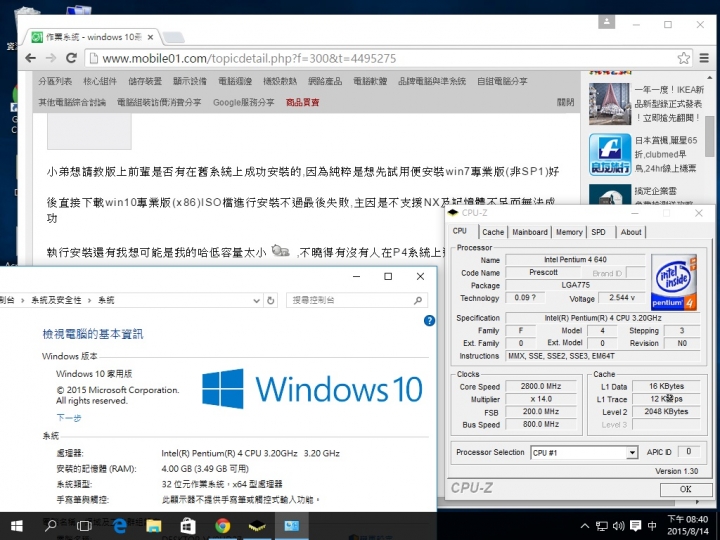
Task: Click the Control Panel search field
Action: point(357,300)
